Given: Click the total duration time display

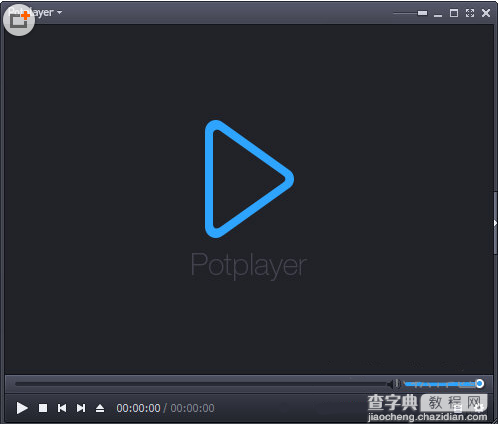Looking at the screenshot, I should (192, 408).
